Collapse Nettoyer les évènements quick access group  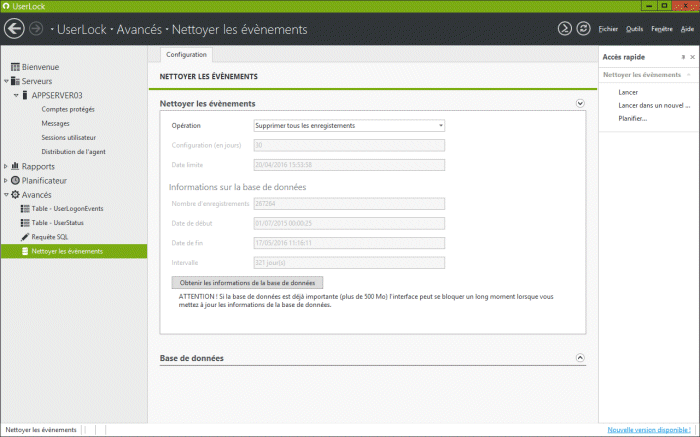[689, 75]
